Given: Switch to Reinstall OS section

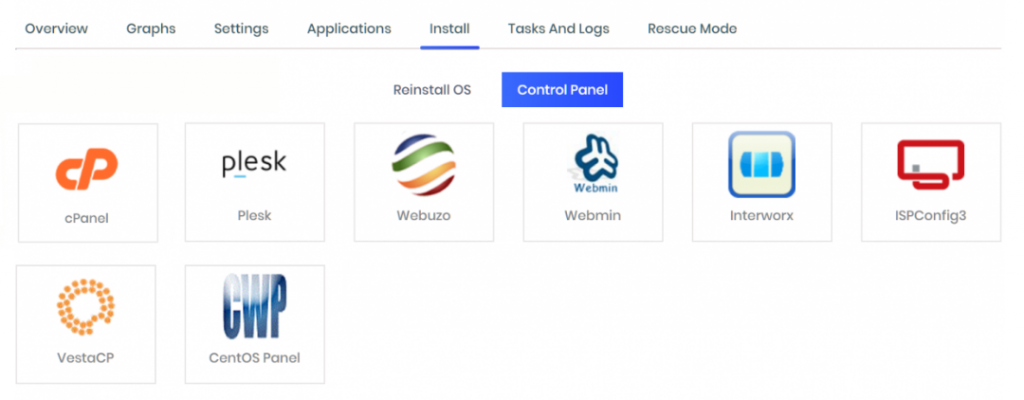Looking at the screenshot, I should [x=432, y=90].
